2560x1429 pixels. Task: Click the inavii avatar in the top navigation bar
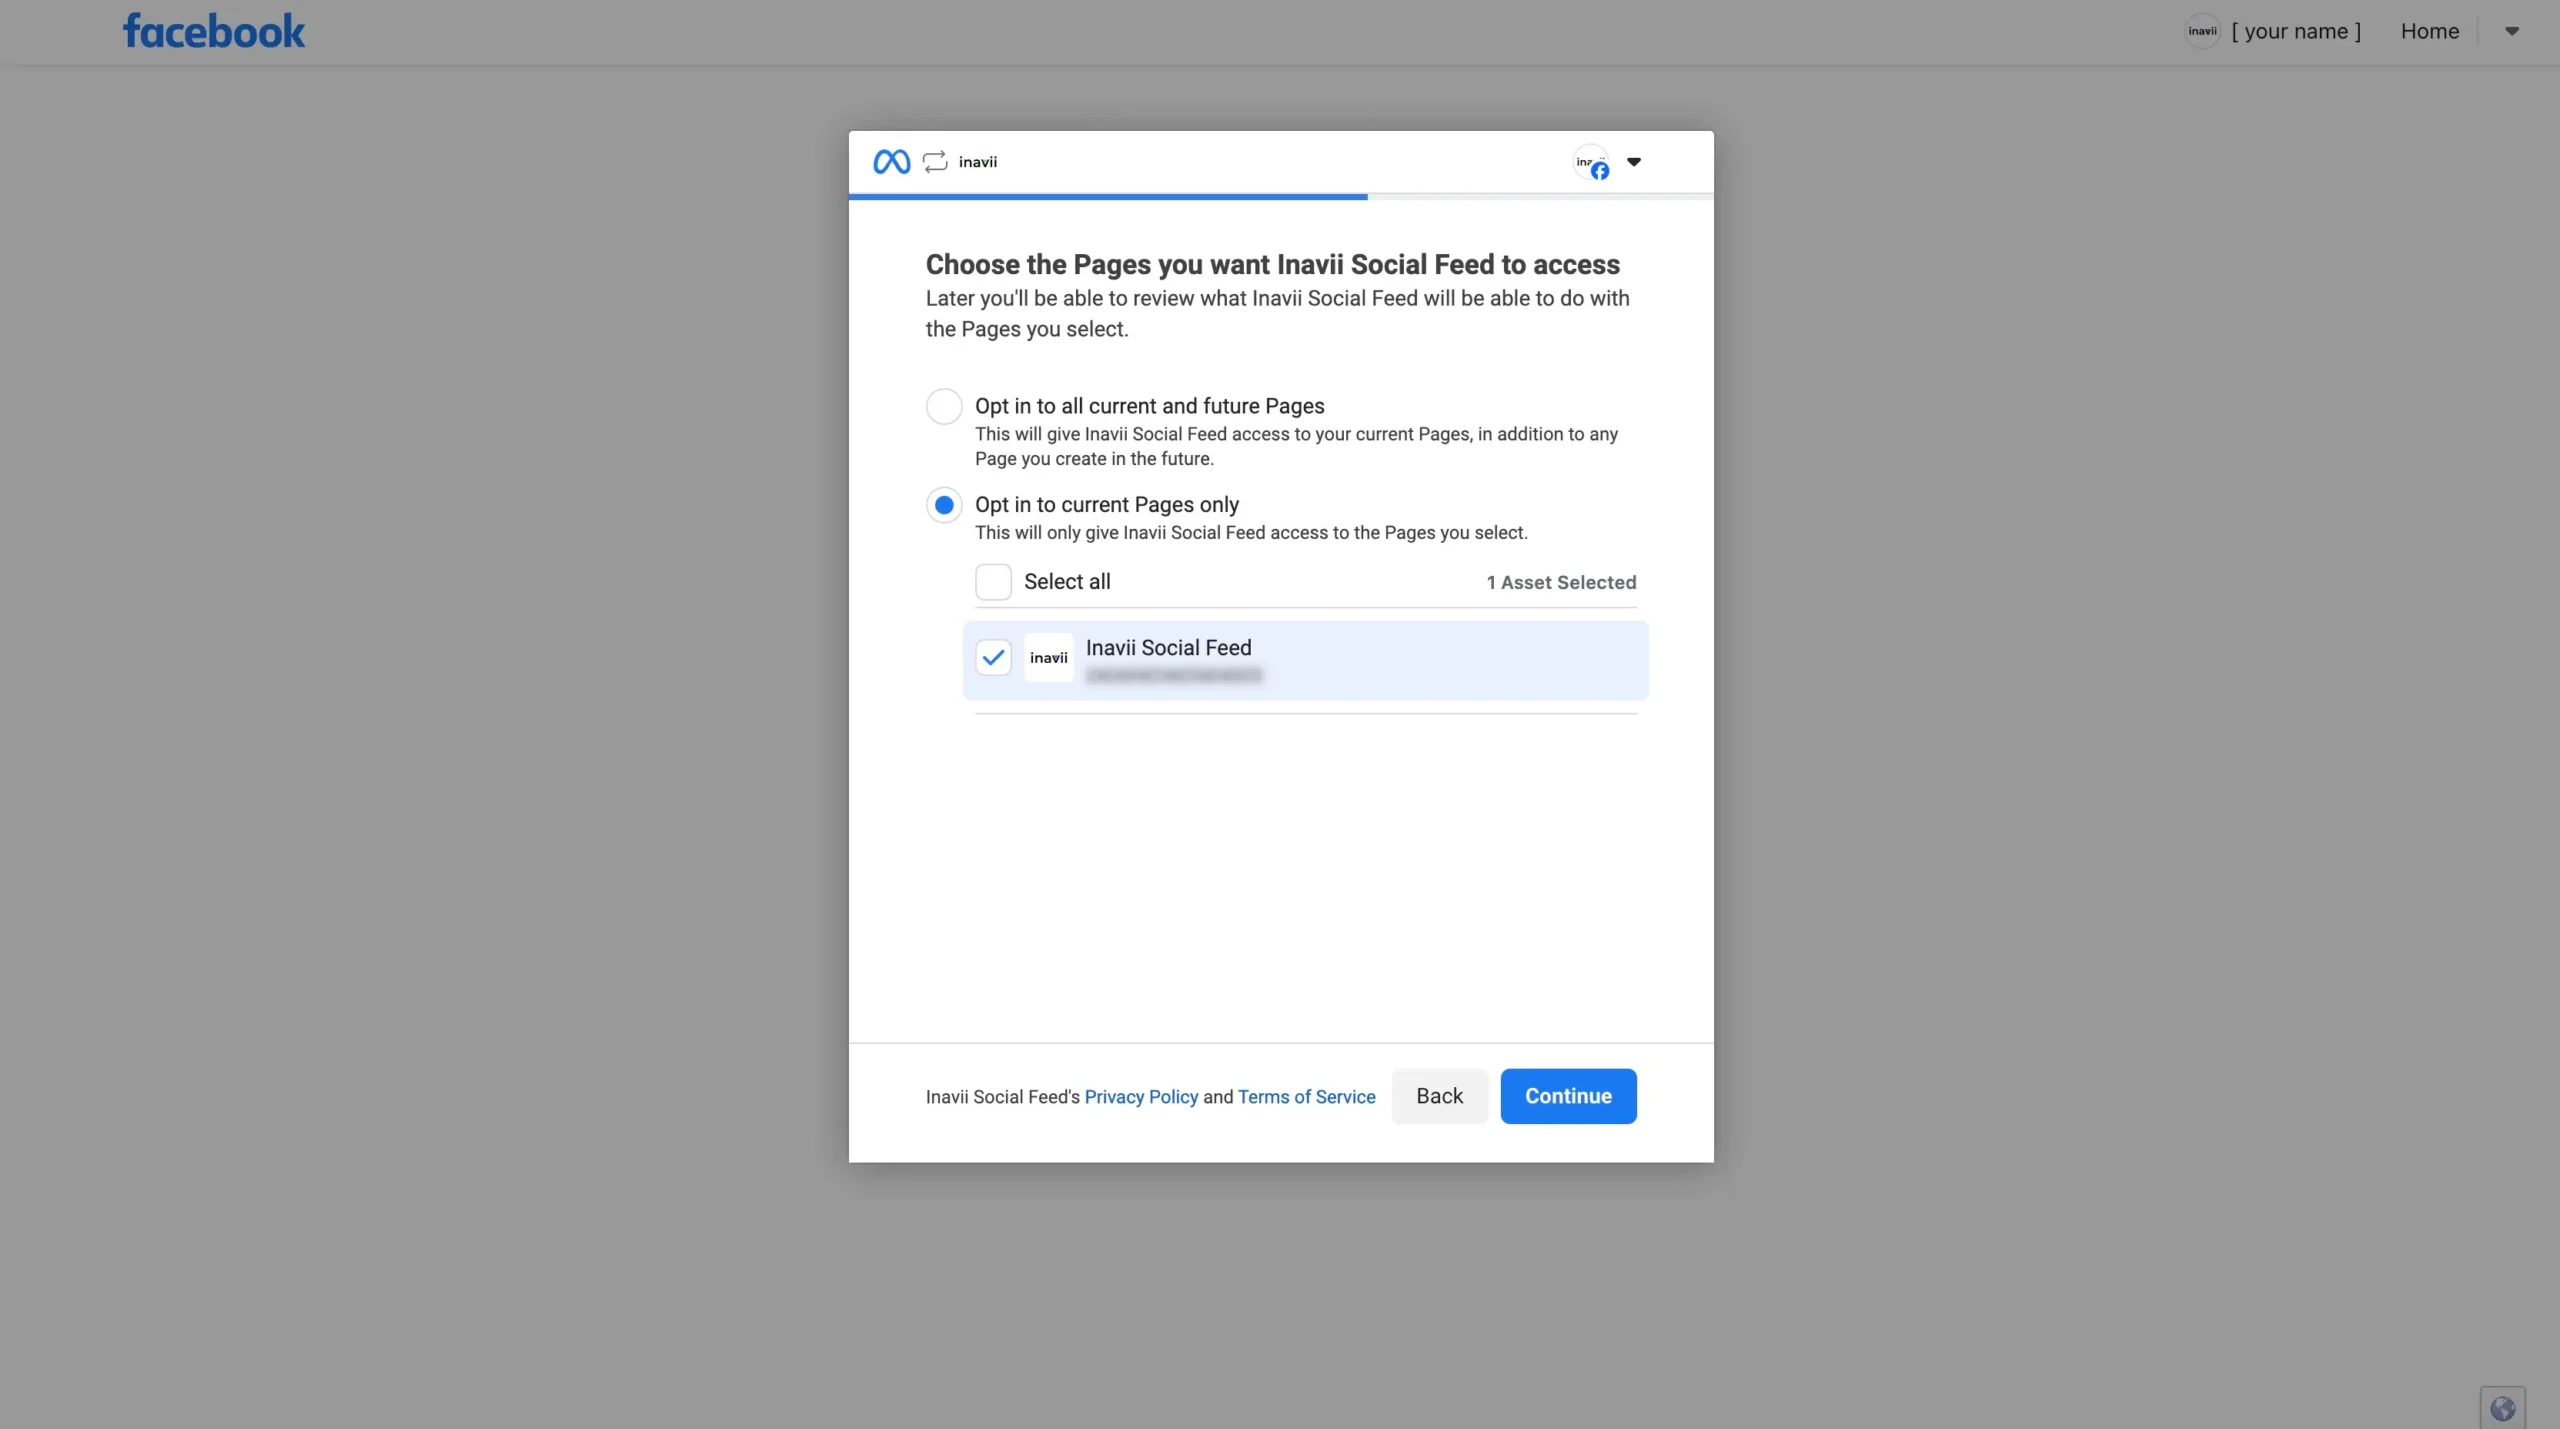tap(2202, 31)
